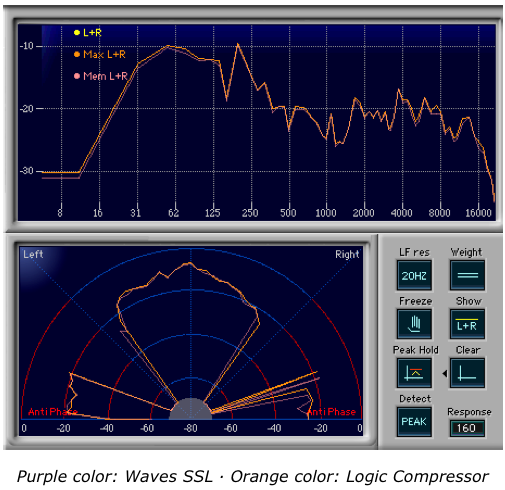
Task: Click the -80 center scale marker
Action: (191, 428)
